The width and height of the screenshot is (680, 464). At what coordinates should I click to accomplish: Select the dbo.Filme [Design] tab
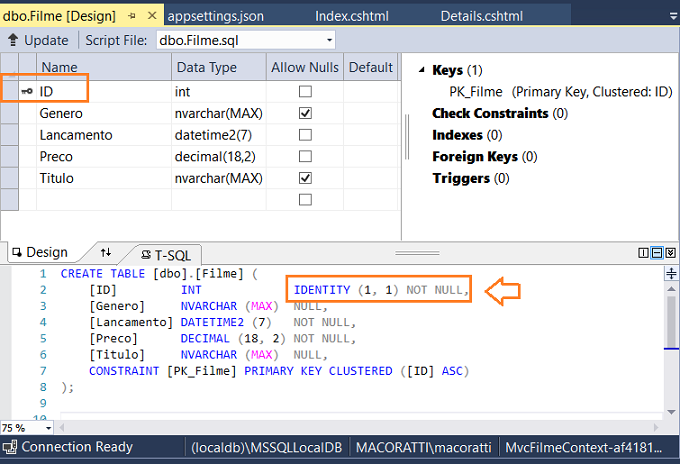pyautogui.click(x=59, y=16)
